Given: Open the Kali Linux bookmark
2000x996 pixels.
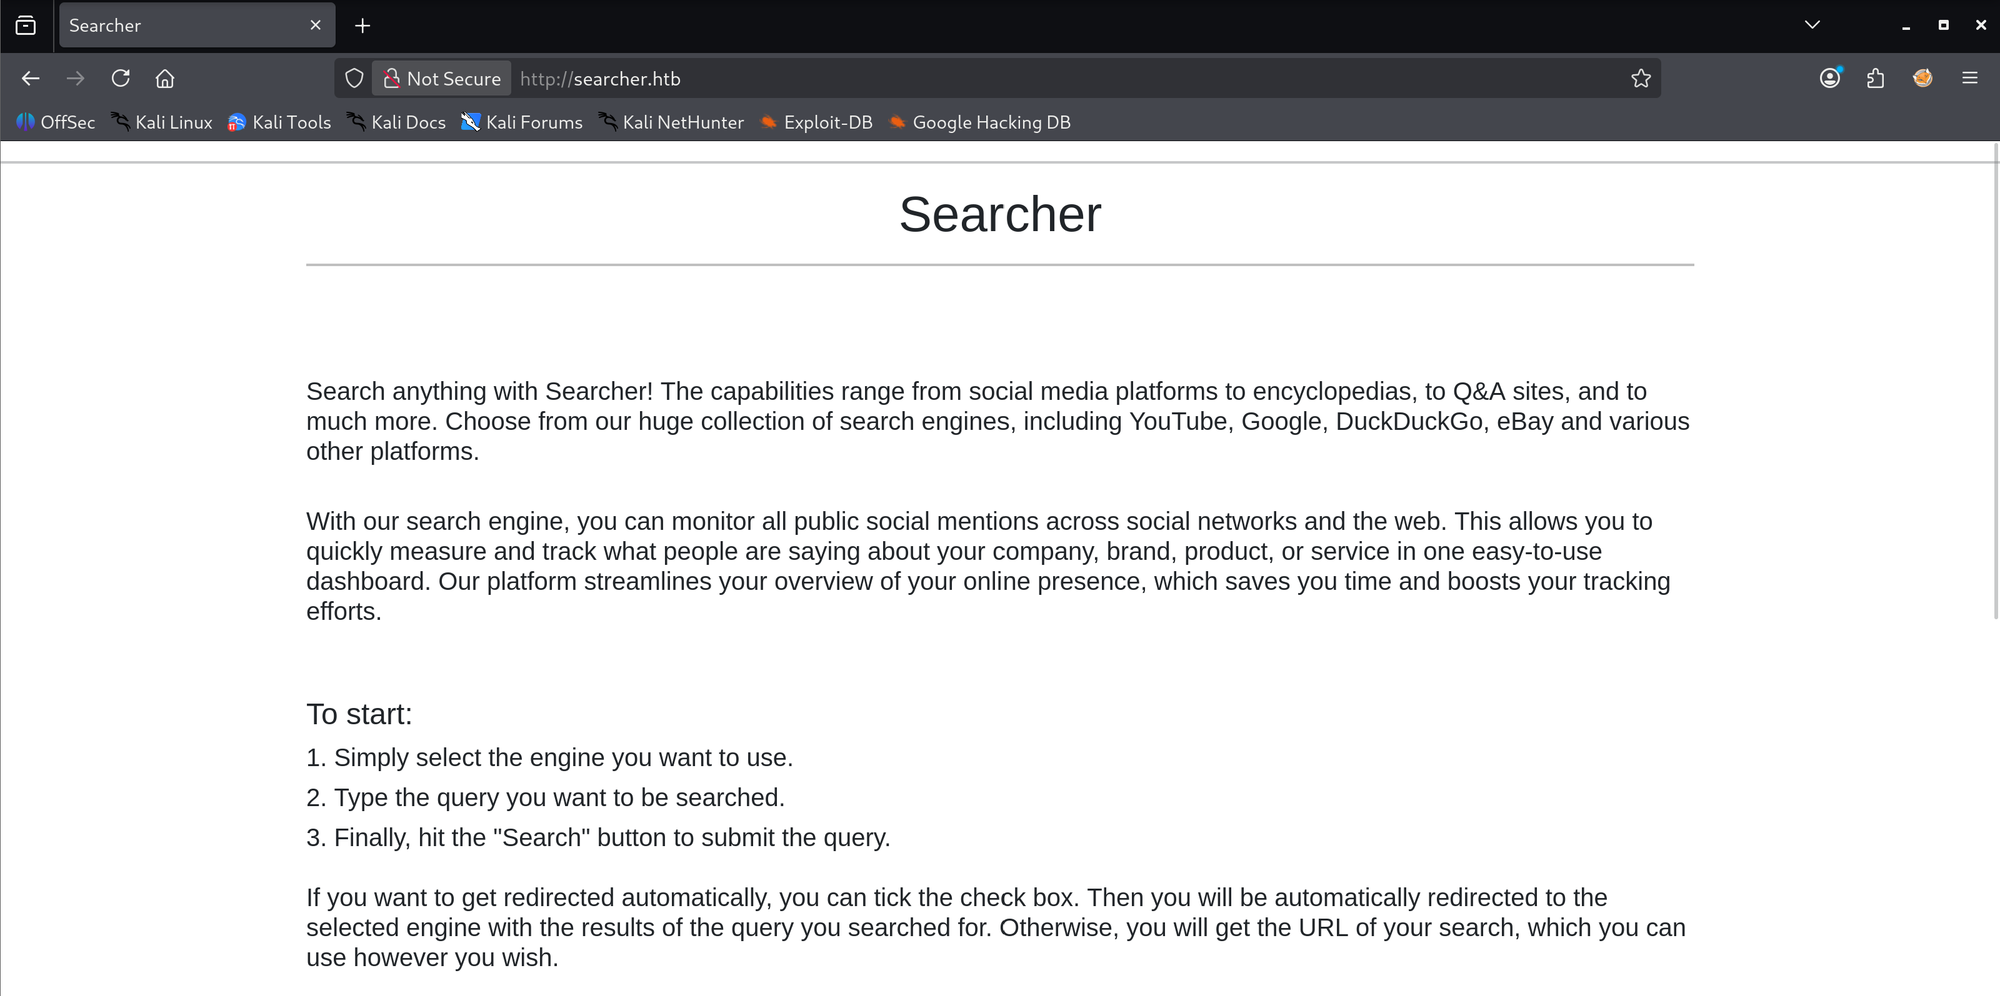Looking at the screenshot, I should tap(162, 122).
